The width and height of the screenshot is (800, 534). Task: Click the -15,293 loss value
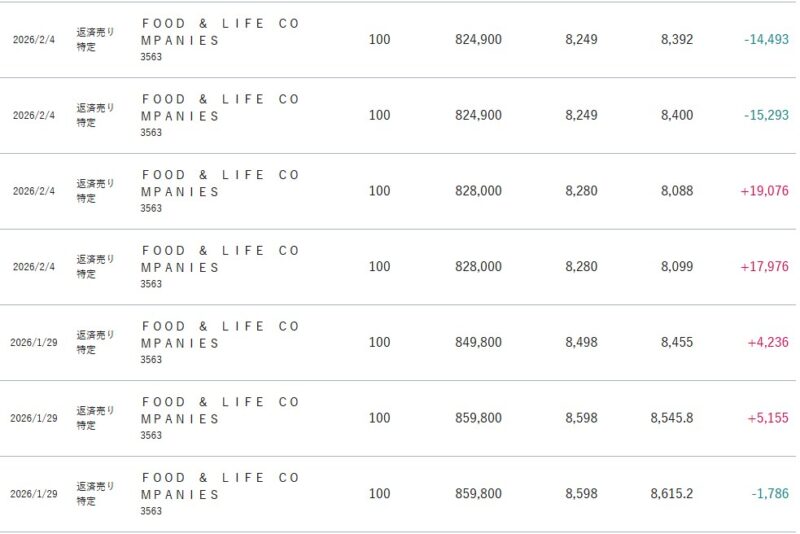coord(766,116)
